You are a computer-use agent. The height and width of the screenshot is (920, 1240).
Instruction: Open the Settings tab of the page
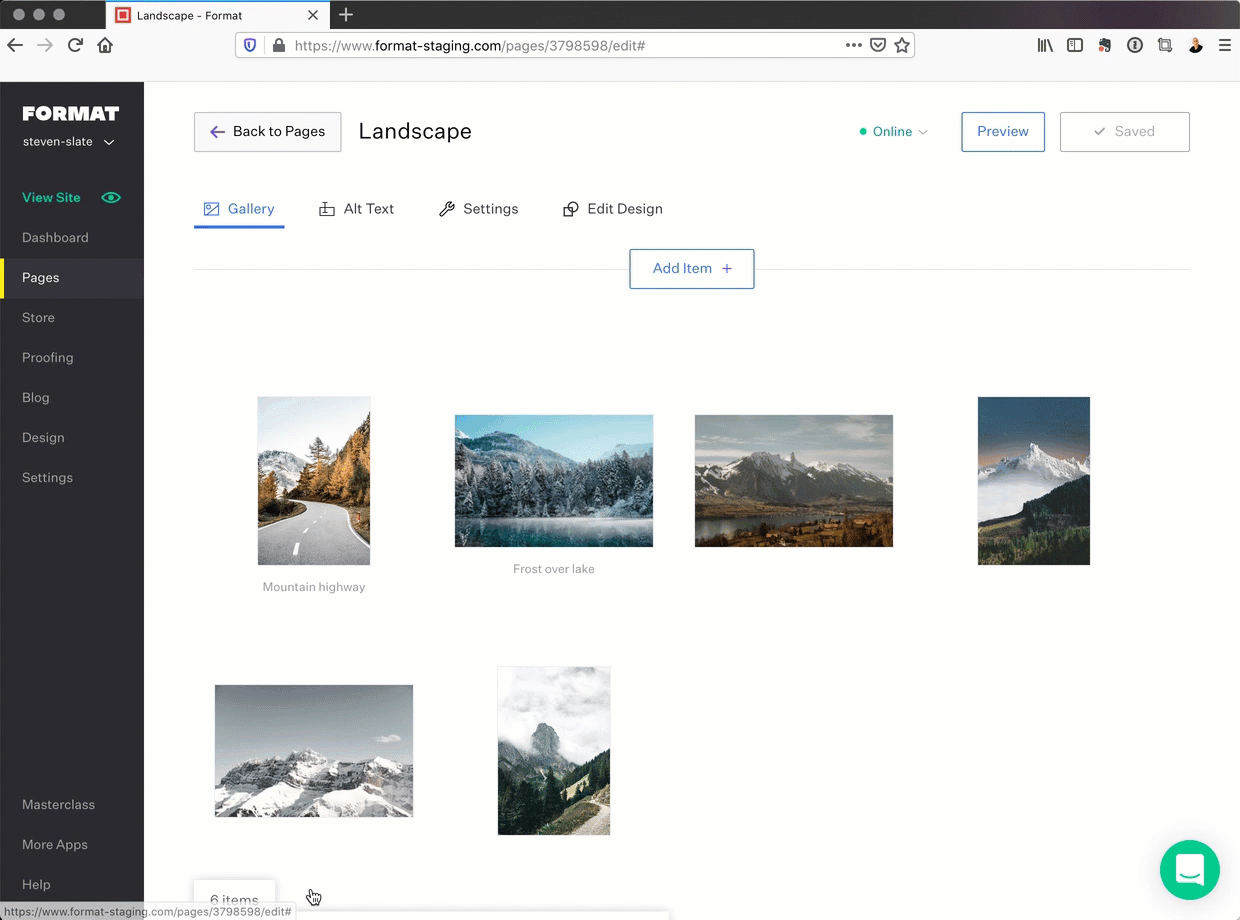tap(479, 209)
